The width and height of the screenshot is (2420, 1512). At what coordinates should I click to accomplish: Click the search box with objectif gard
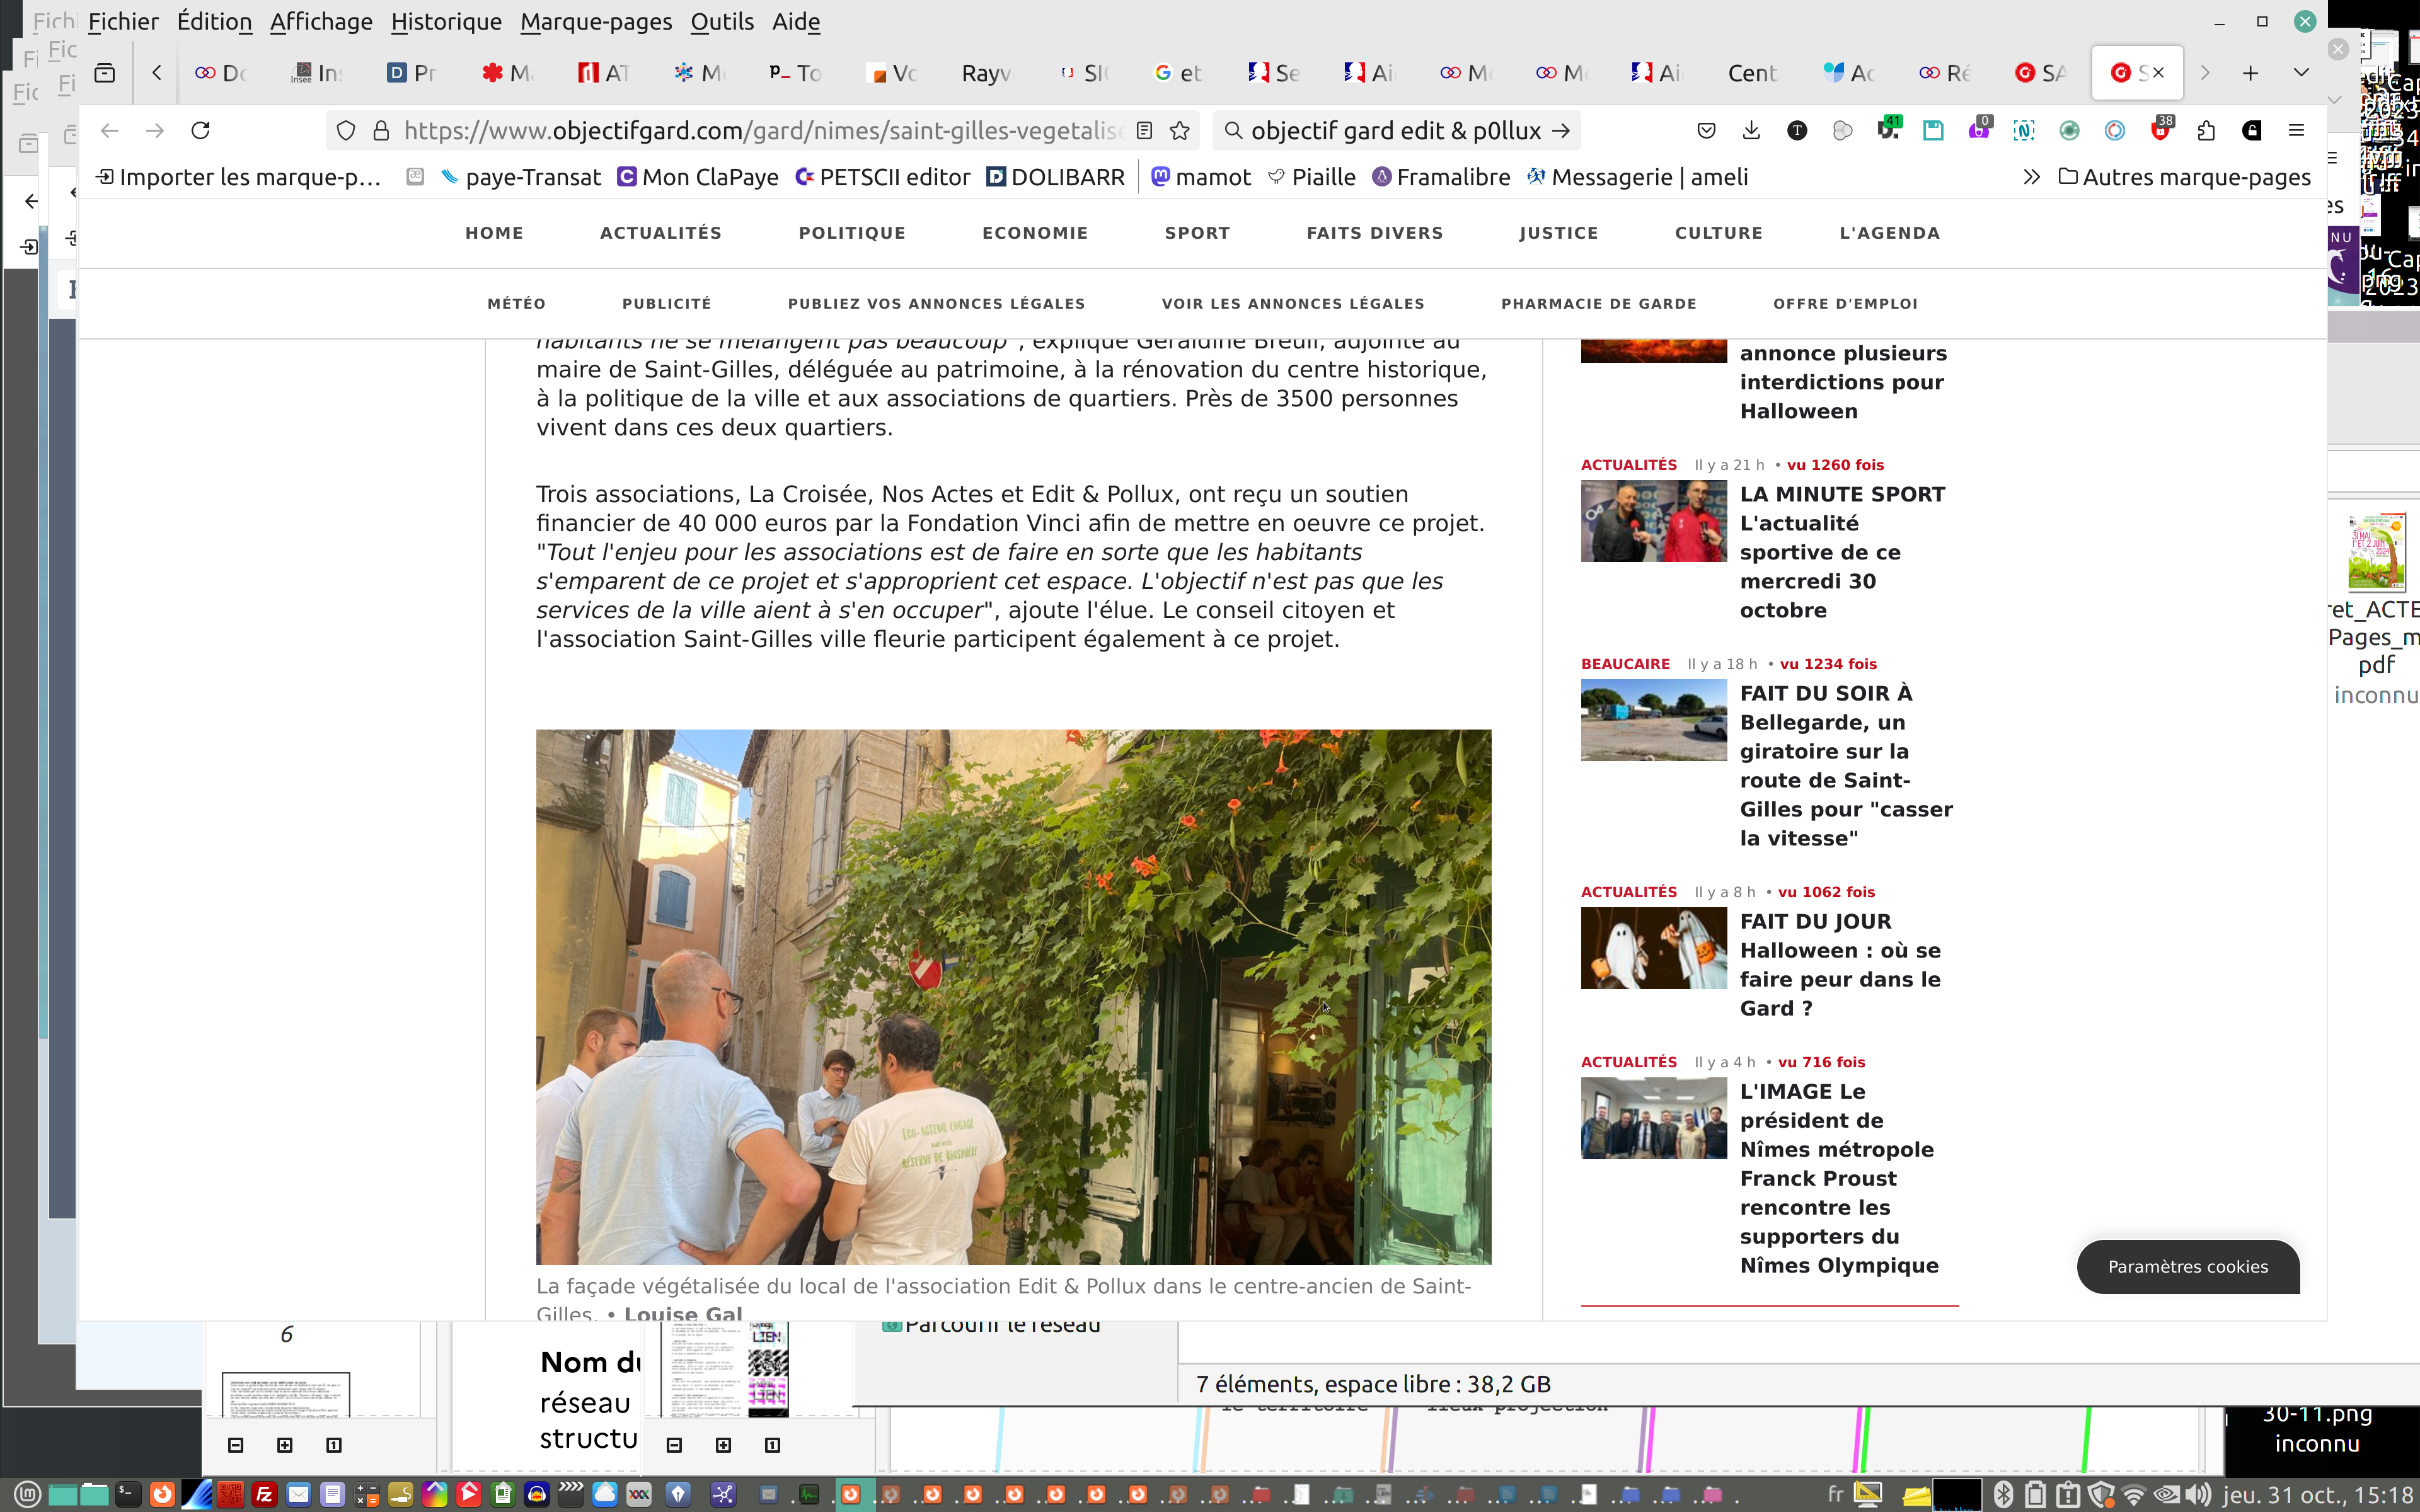pos(1395,131)
